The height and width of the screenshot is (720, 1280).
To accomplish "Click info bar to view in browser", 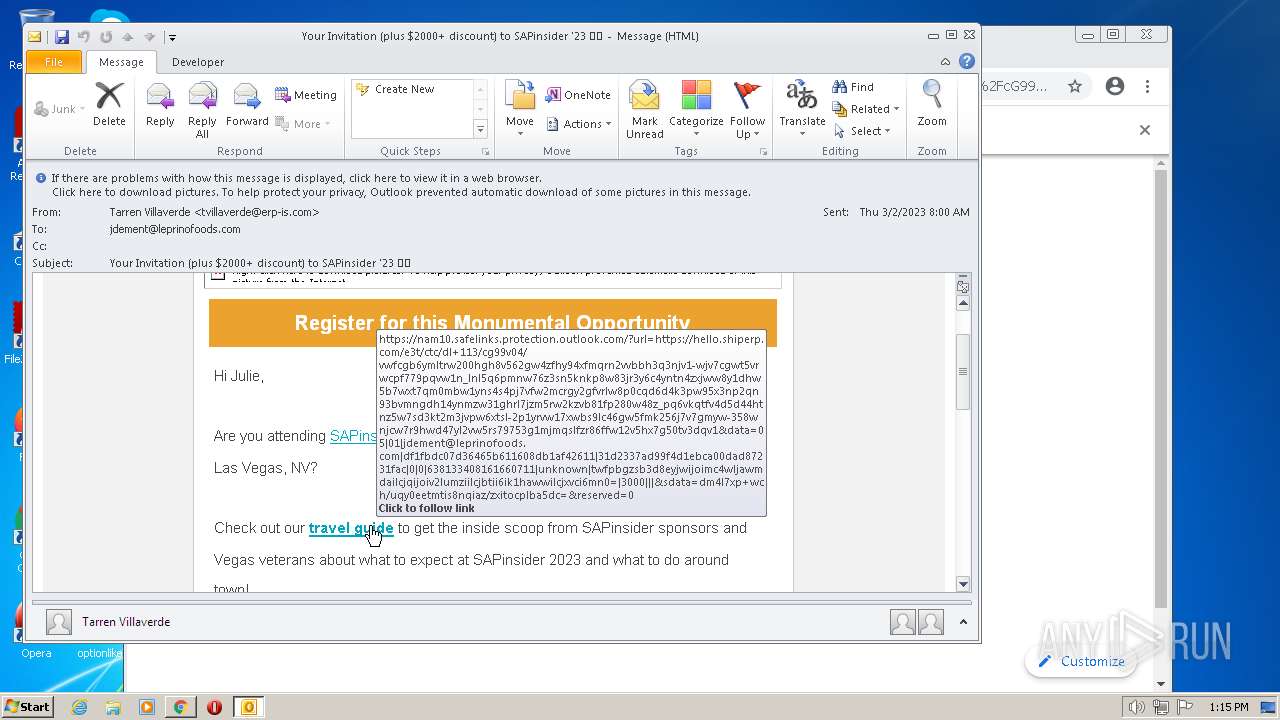I will [x=297, y=178].
